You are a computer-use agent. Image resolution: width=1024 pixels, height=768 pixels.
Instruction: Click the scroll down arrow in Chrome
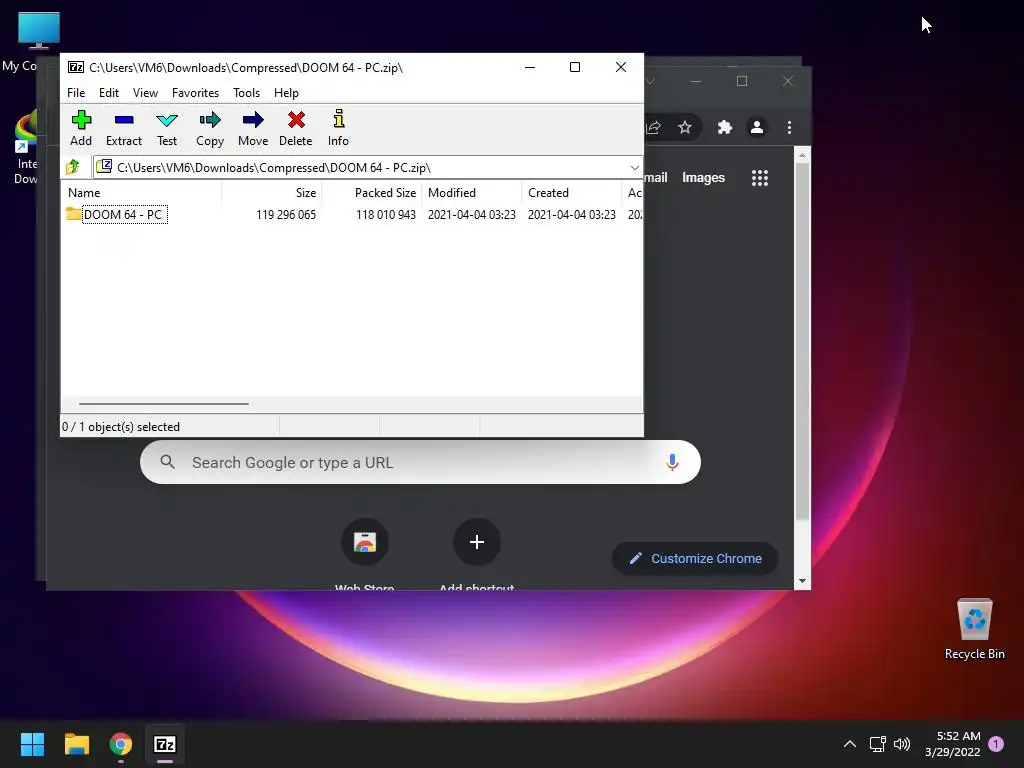[x=802, y=581]
